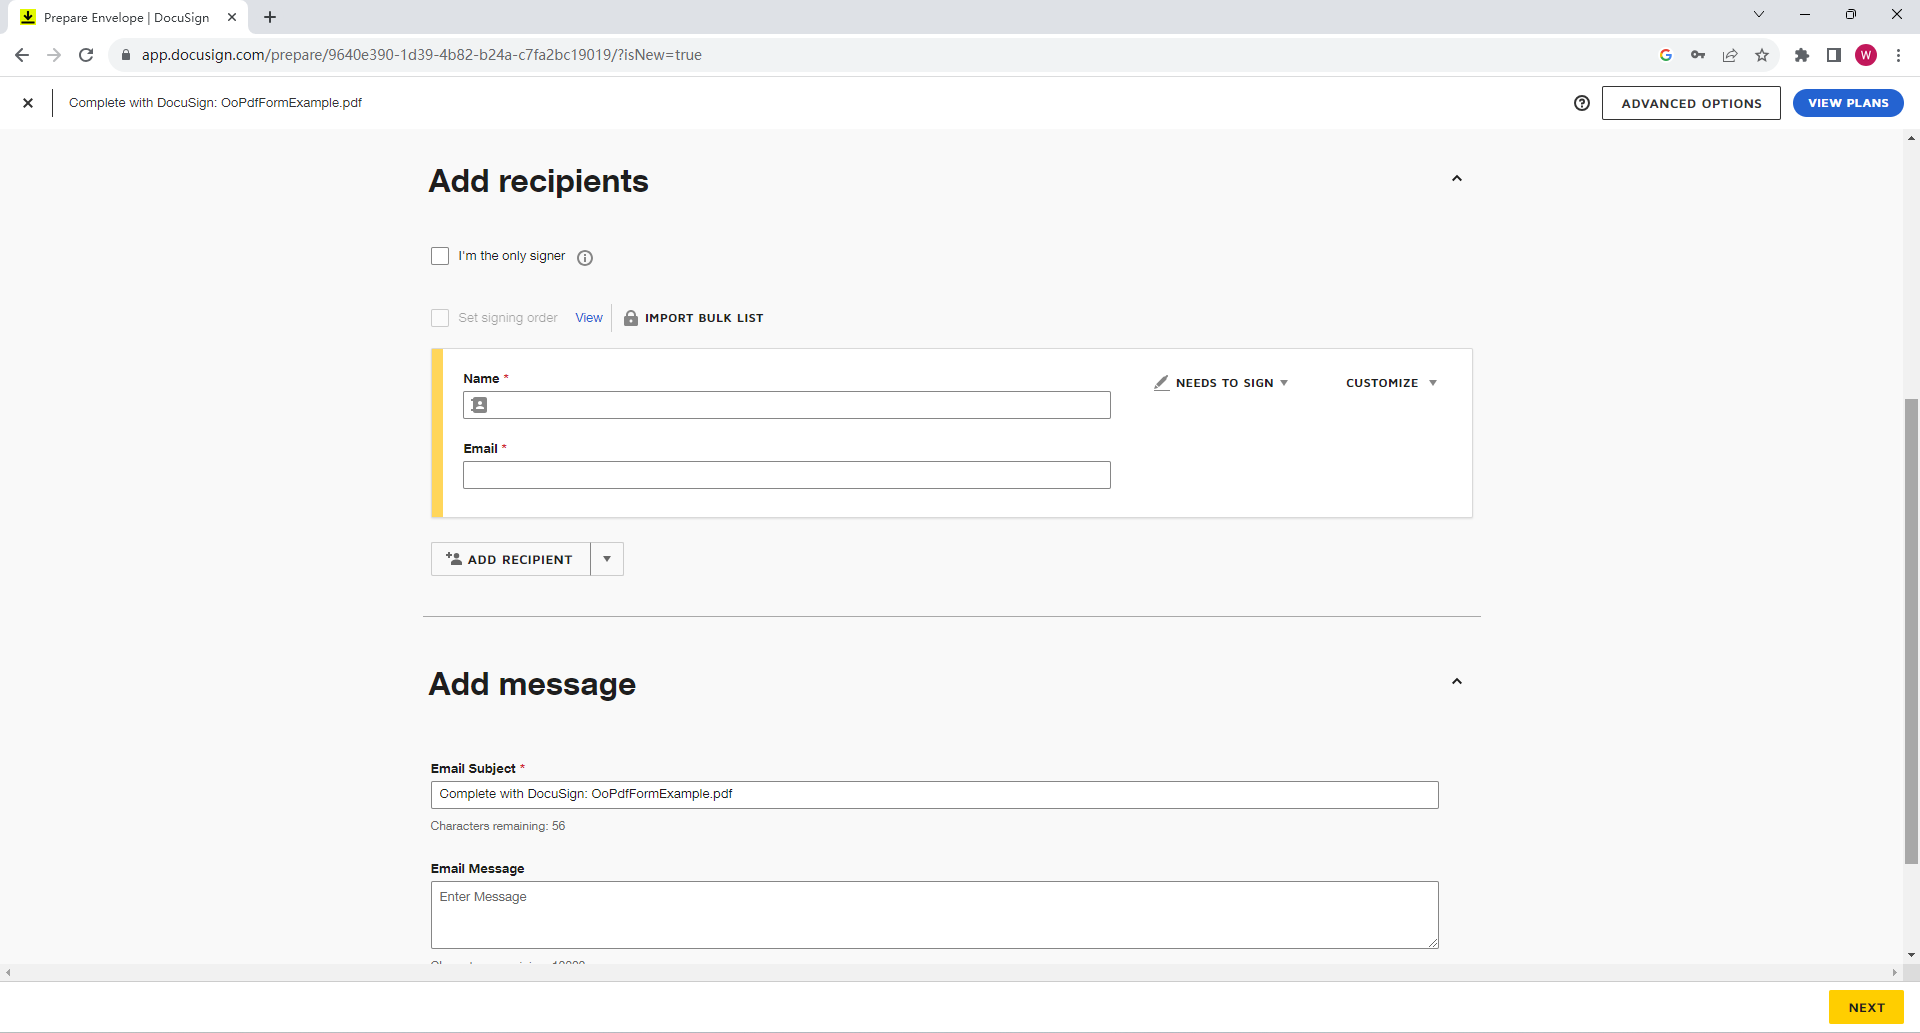
Task: Bookmark page with star icon
Action: point(1762,55)
